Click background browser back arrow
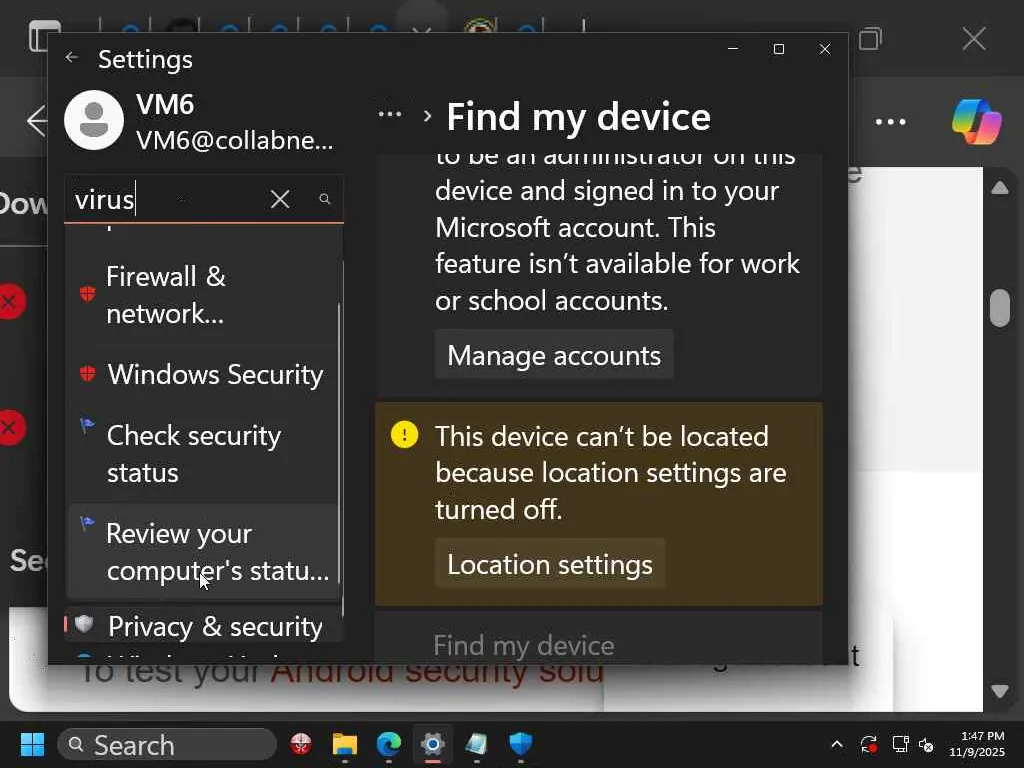The image size is (1024, 768). point(37,121)
